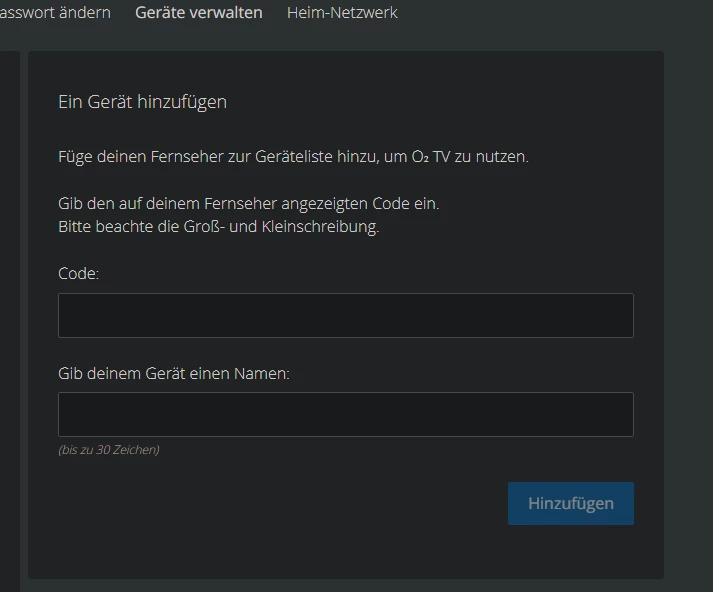Go to the Heim-Netzwerk tab
The height and width of the screenshot is (592, 713).
pyautogui.click(x=342, y=13)
